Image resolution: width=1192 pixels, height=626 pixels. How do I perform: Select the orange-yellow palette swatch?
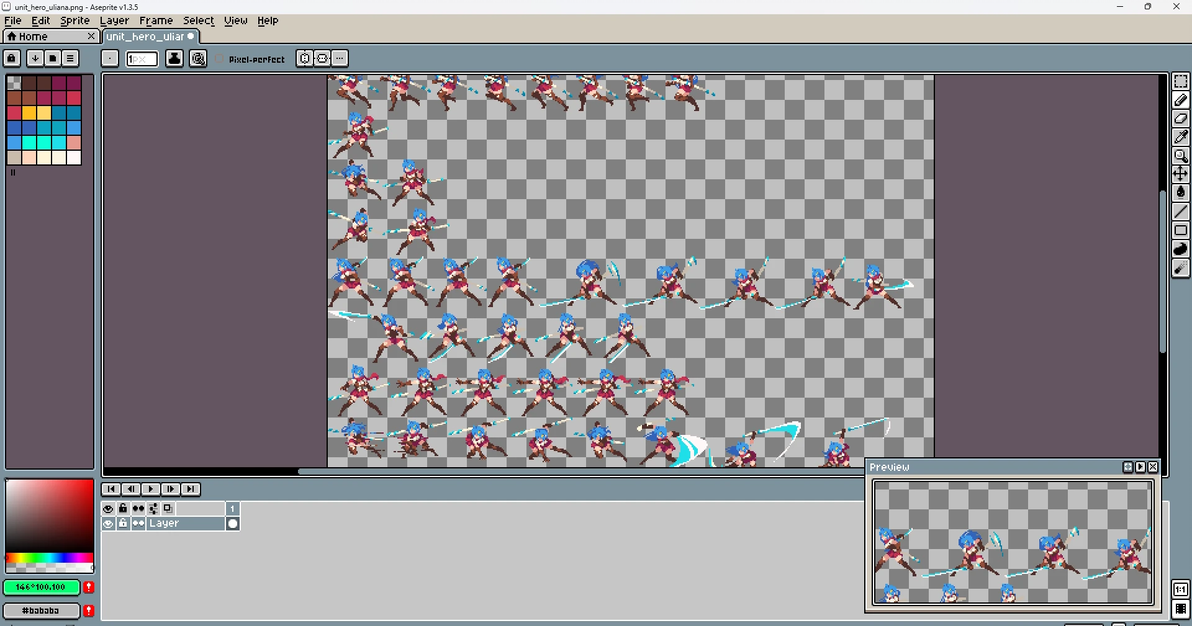(x=29, y=113)
